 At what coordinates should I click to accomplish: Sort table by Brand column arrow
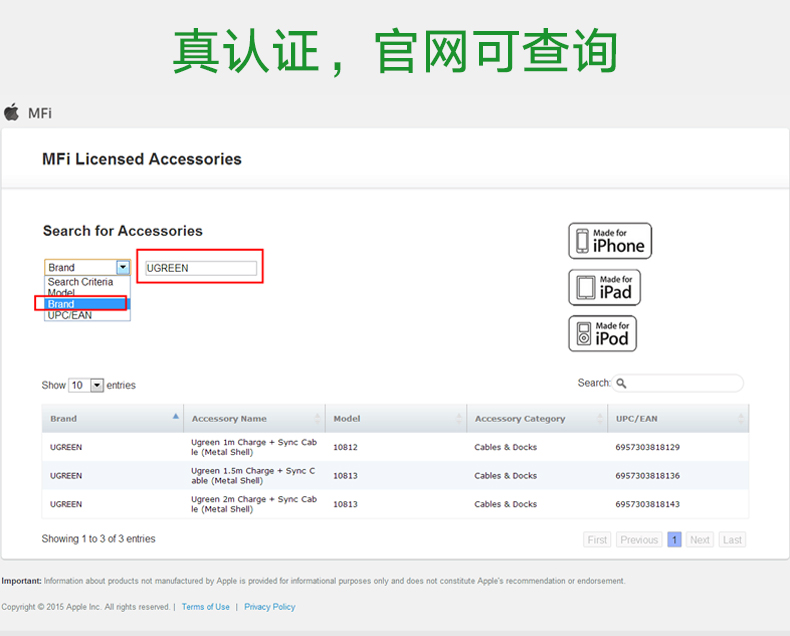176,417
